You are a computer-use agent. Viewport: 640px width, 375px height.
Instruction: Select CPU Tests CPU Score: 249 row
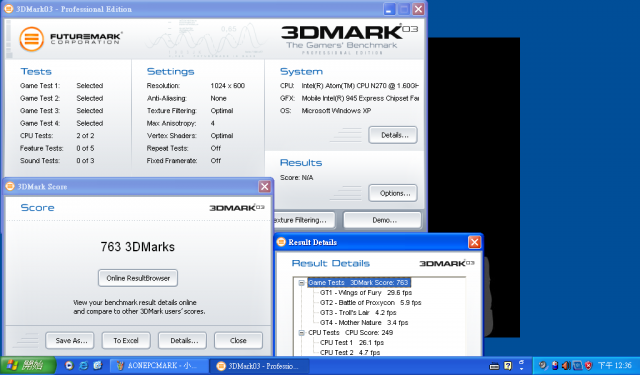tap(350, 333)
